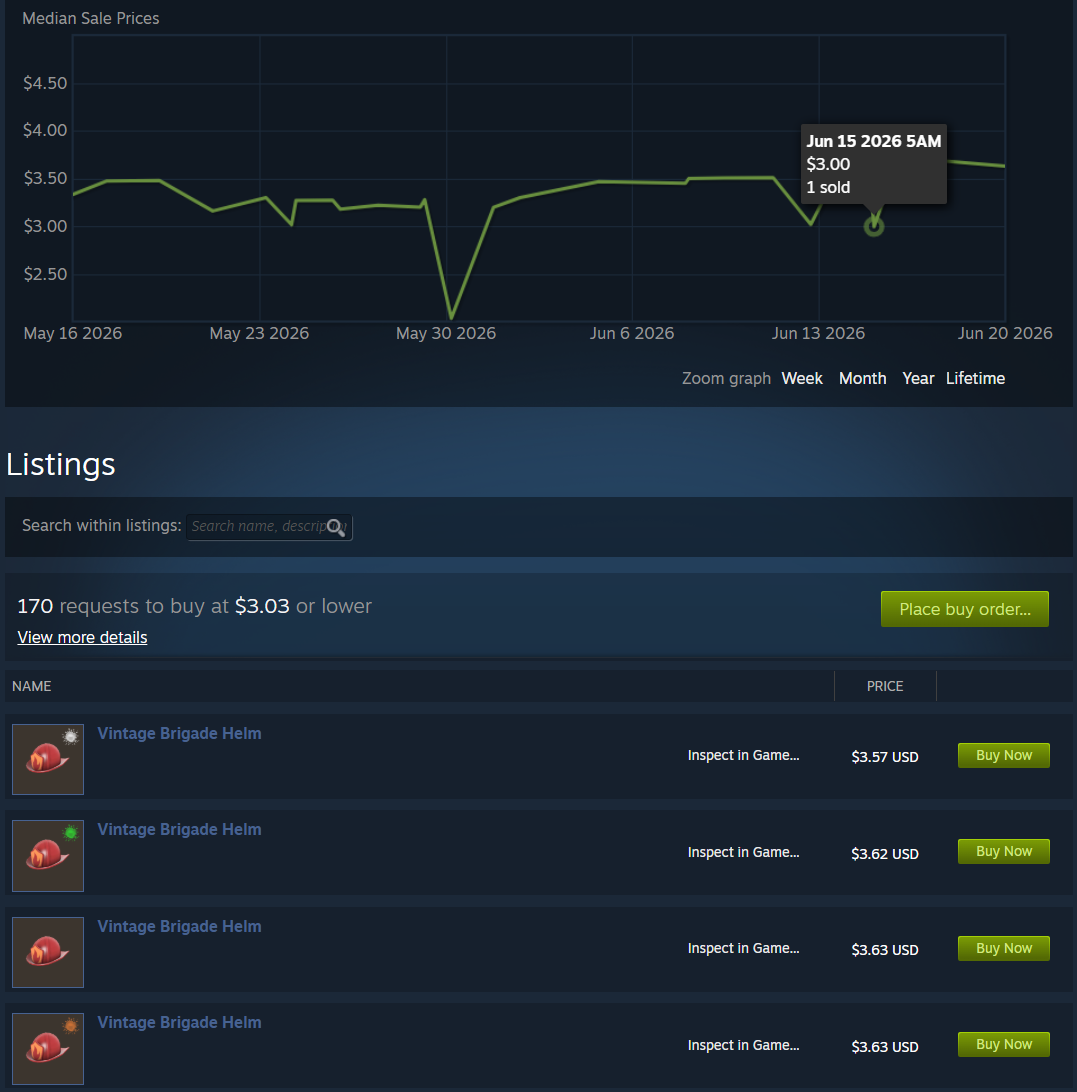The height and width of the screenshot is (1092, 1077).
Task: Open Brigade Helm thumbnail with orange spark
Action: (48, 1049)
